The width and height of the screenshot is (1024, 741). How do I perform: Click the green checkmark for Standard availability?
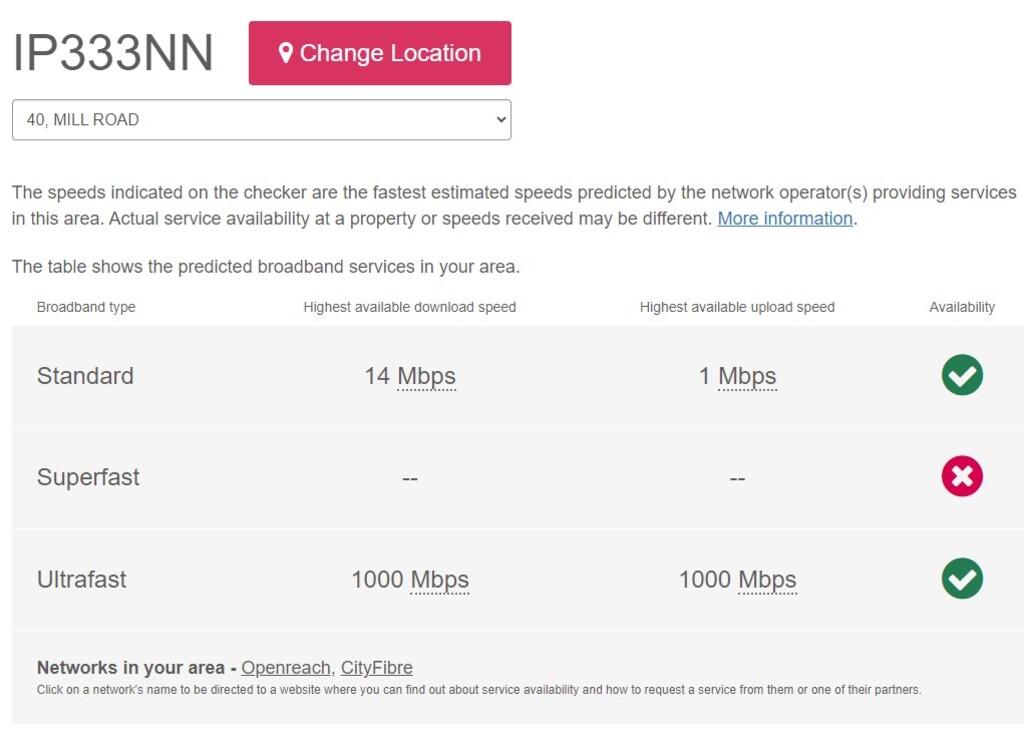(x=961, y=375)
